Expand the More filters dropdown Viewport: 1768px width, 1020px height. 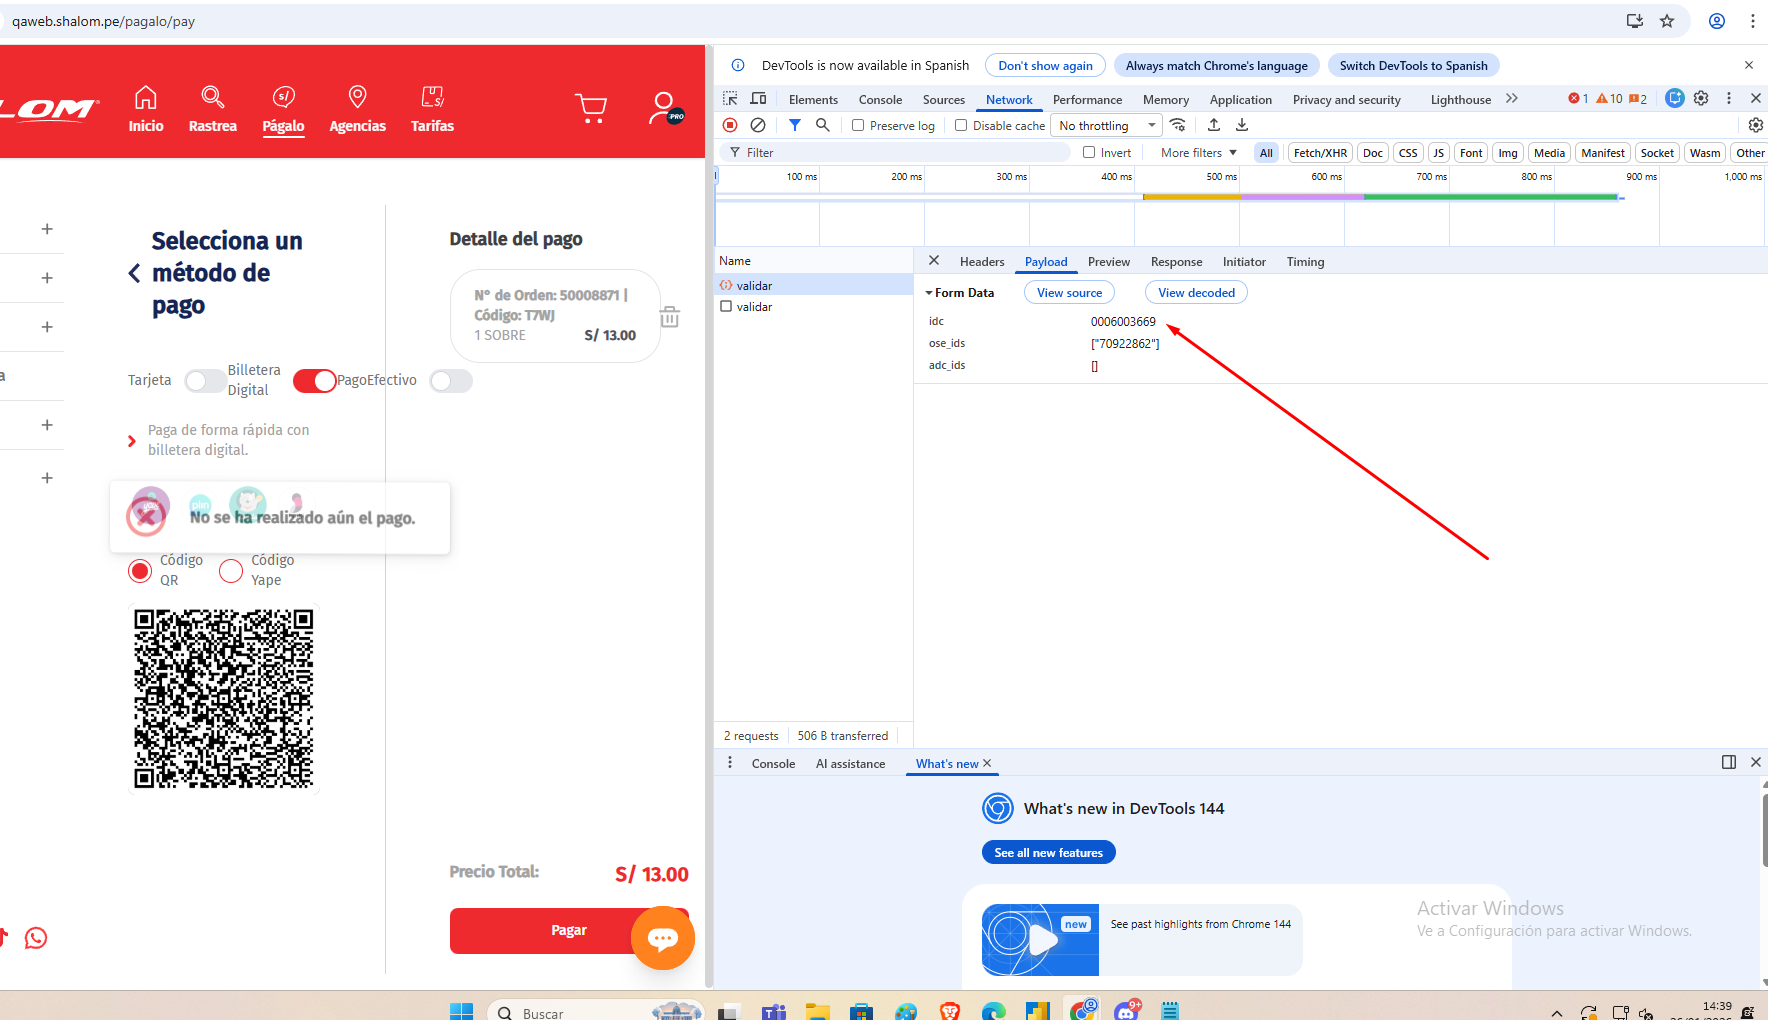coord(1198,153)
